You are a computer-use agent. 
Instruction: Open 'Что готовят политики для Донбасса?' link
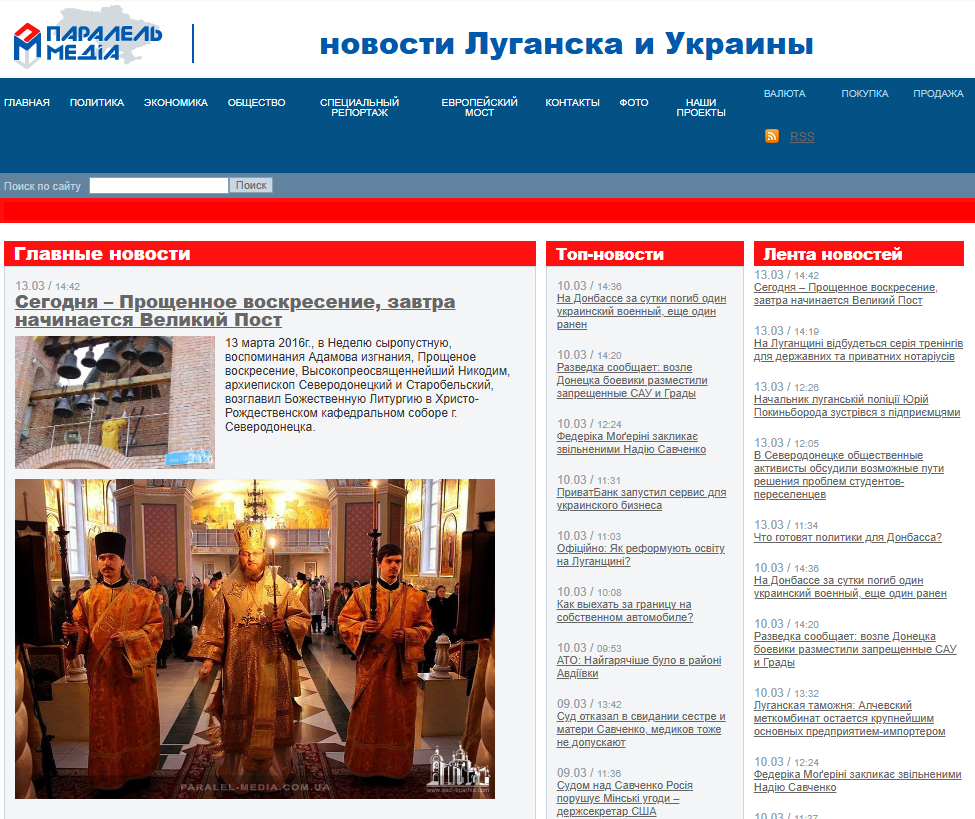click(847, 537)
